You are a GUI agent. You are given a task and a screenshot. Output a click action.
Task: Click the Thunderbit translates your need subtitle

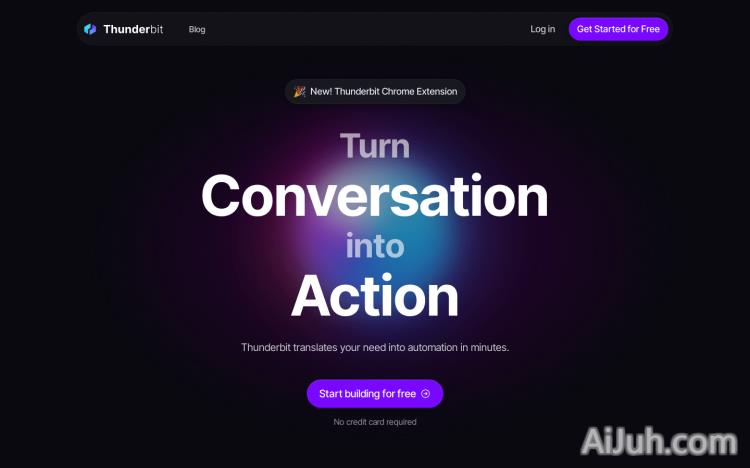coord(375,347)
